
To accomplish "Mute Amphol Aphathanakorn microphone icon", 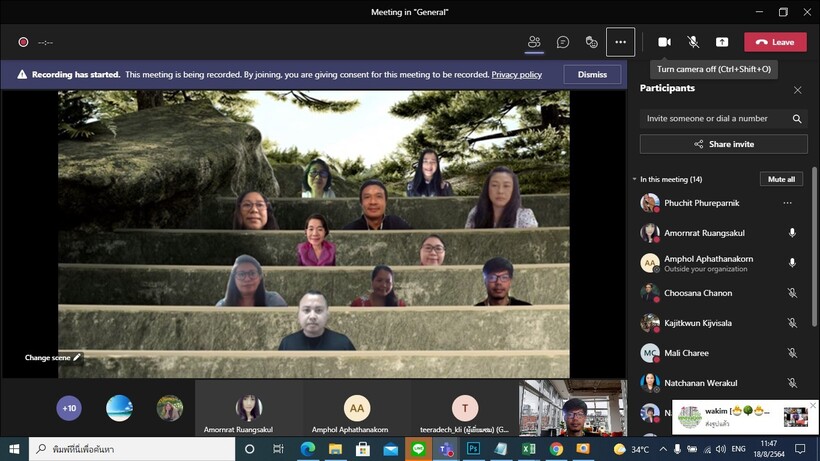I will pos(792,262).
